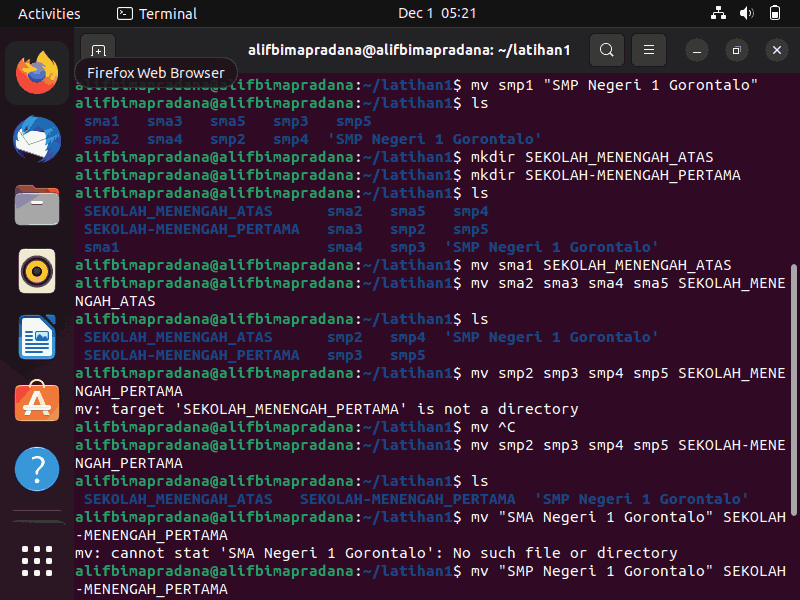
Task: Launch LibreOffice Writer from the dock
Action: pyautogui.click(x=37, y=337)
